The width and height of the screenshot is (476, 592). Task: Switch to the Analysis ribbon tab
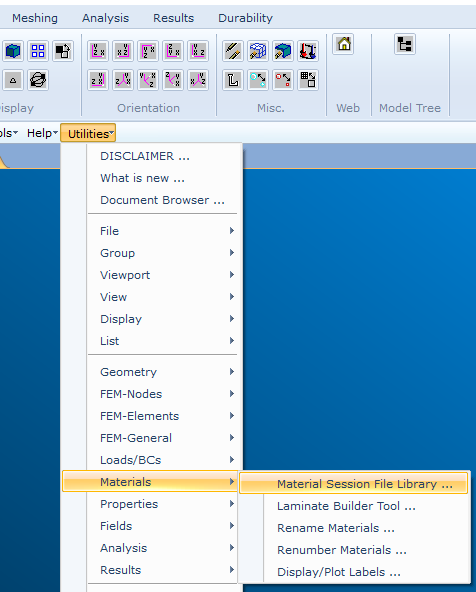pos(106,18)
